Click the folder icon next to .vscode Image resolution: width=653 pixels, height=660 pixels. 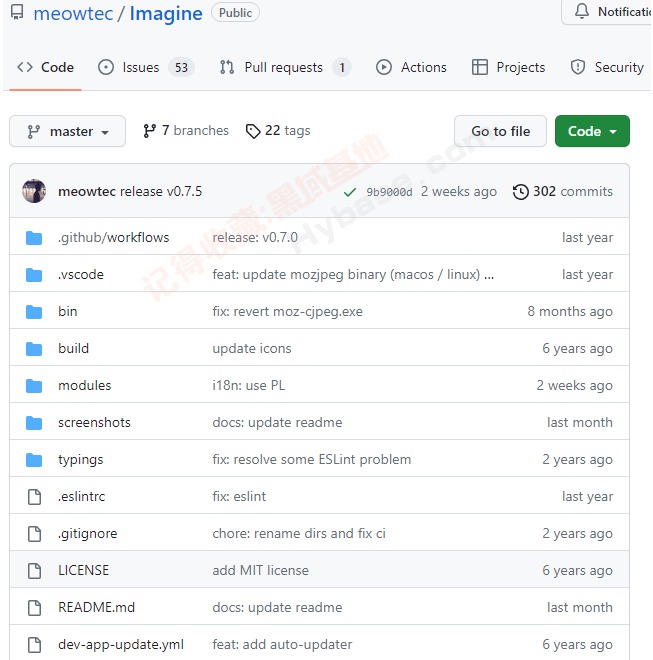tap(34, 275)
